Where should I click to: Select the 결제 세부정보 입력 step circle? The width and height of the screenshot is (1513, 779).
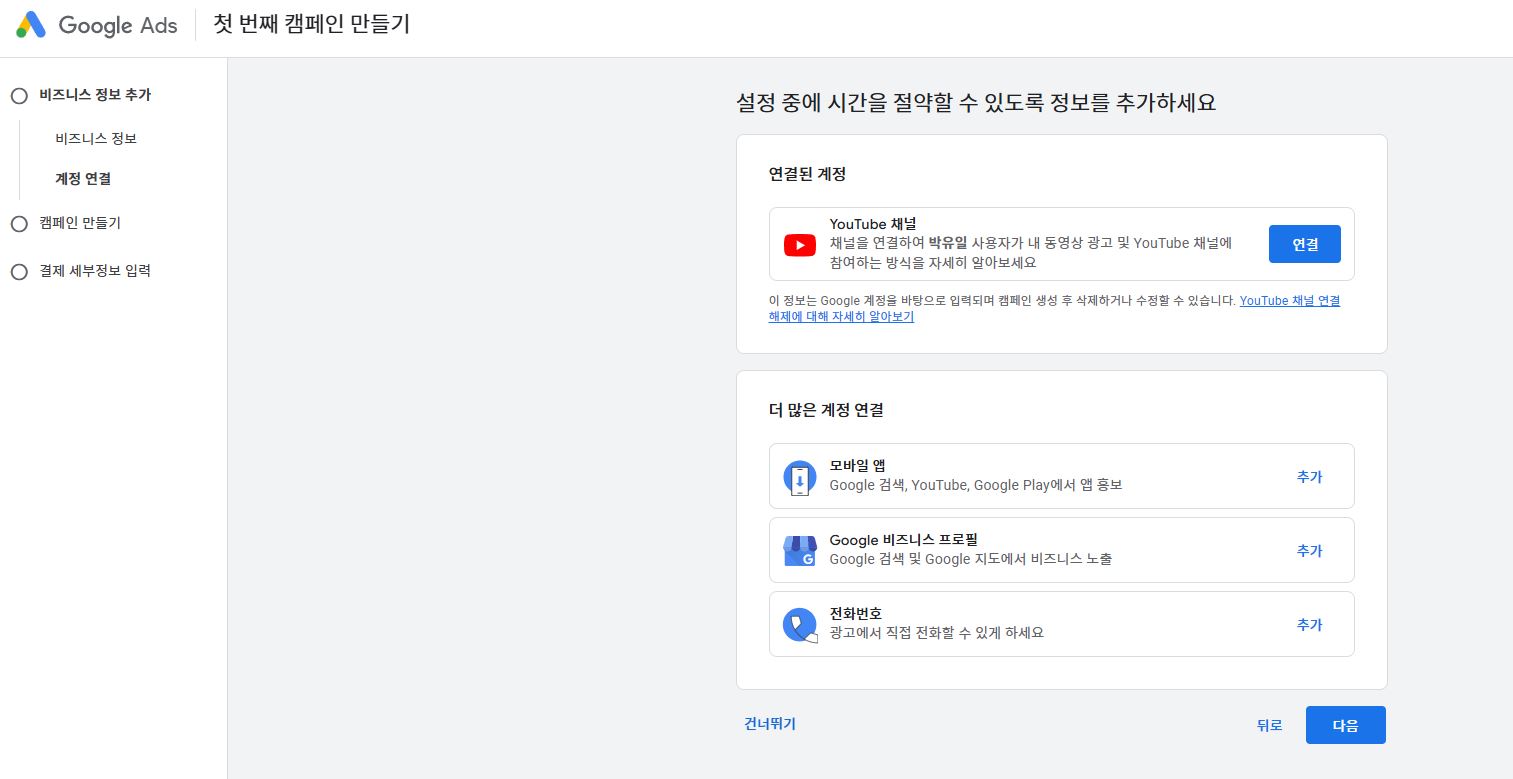(19, 271)
